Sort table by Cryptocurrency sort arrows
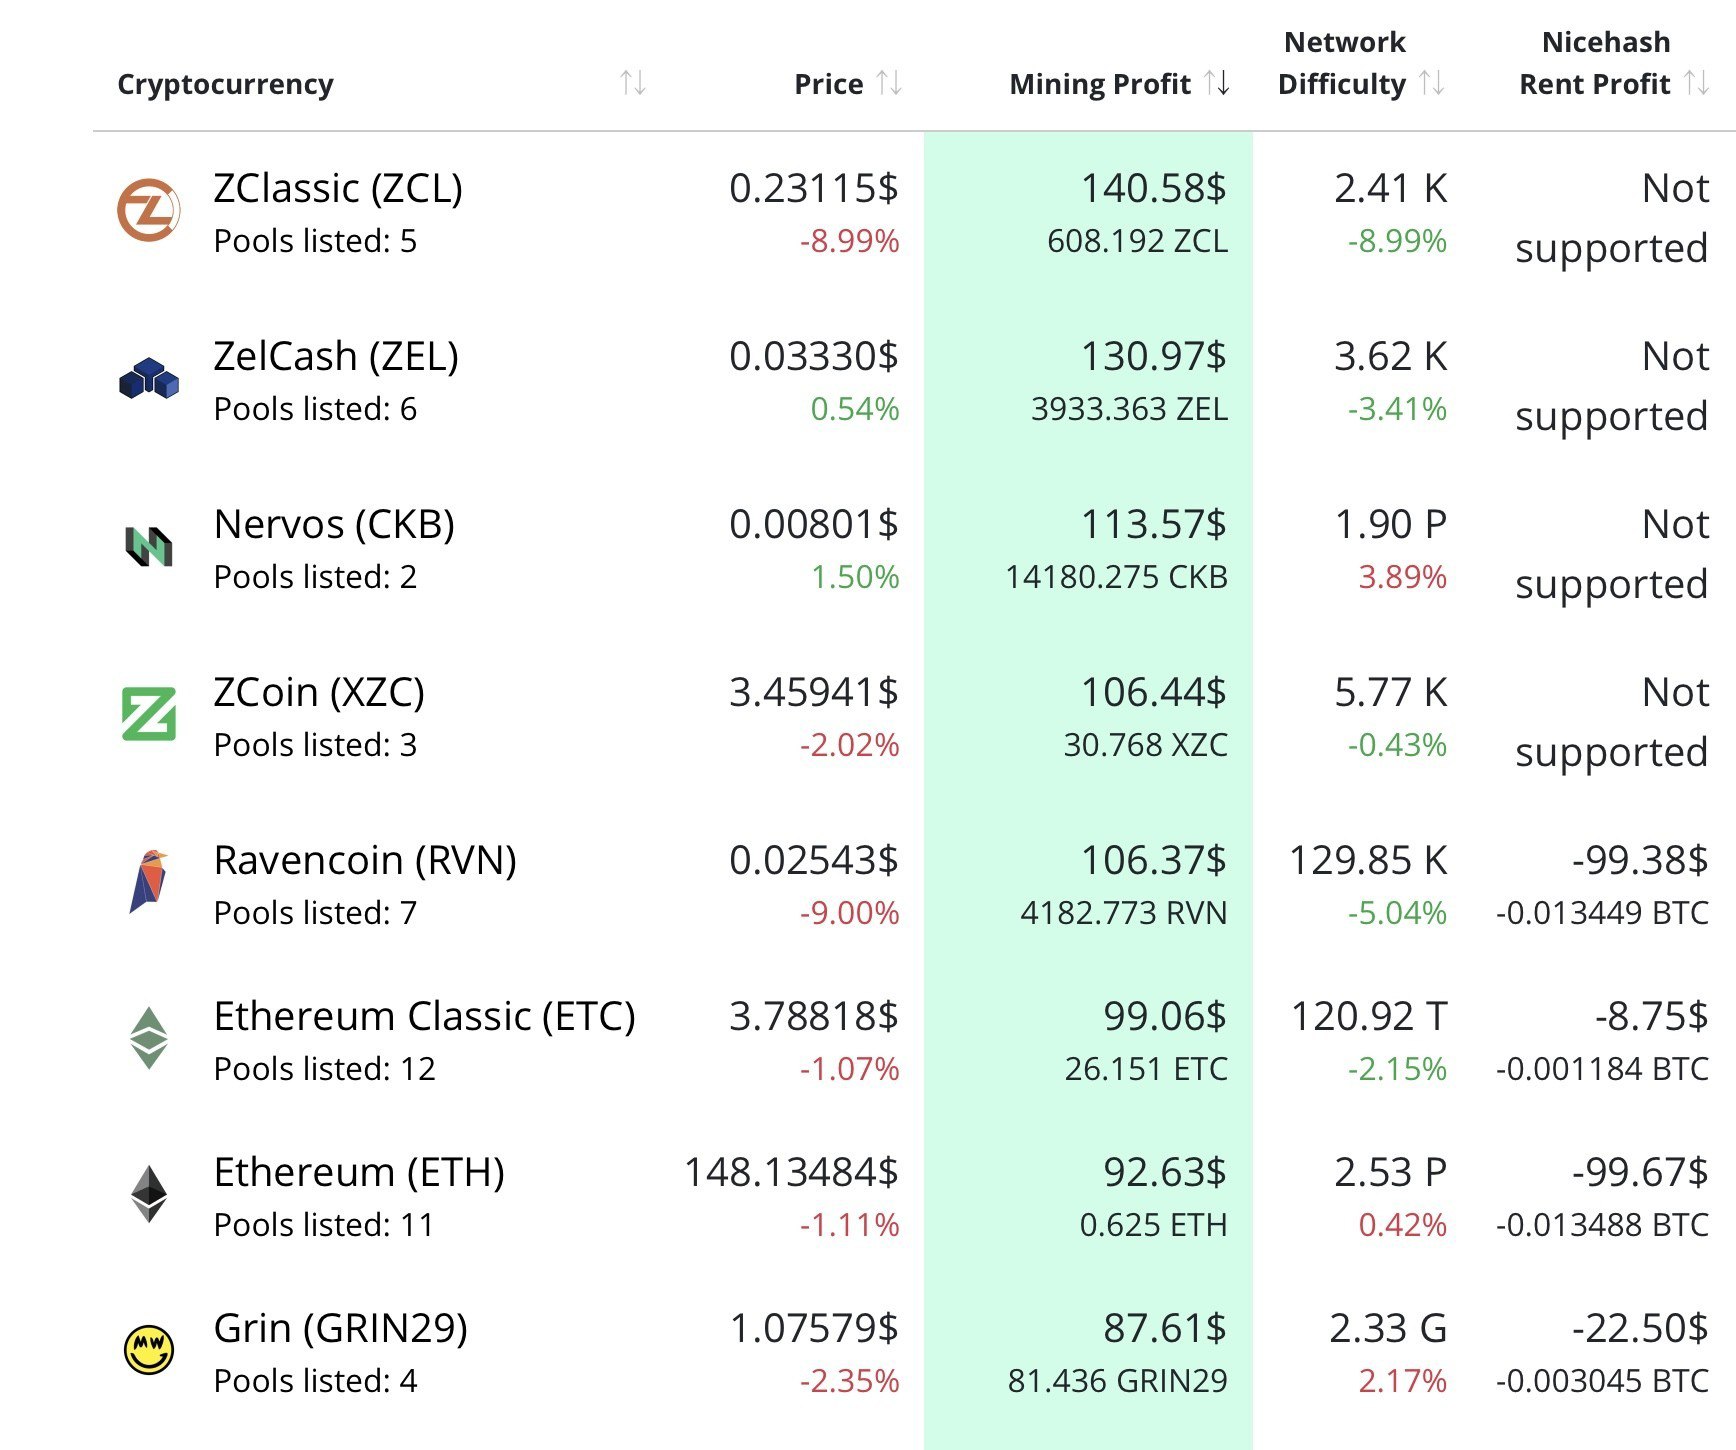Screen dimensions: 1736x1450 [633, 83]
